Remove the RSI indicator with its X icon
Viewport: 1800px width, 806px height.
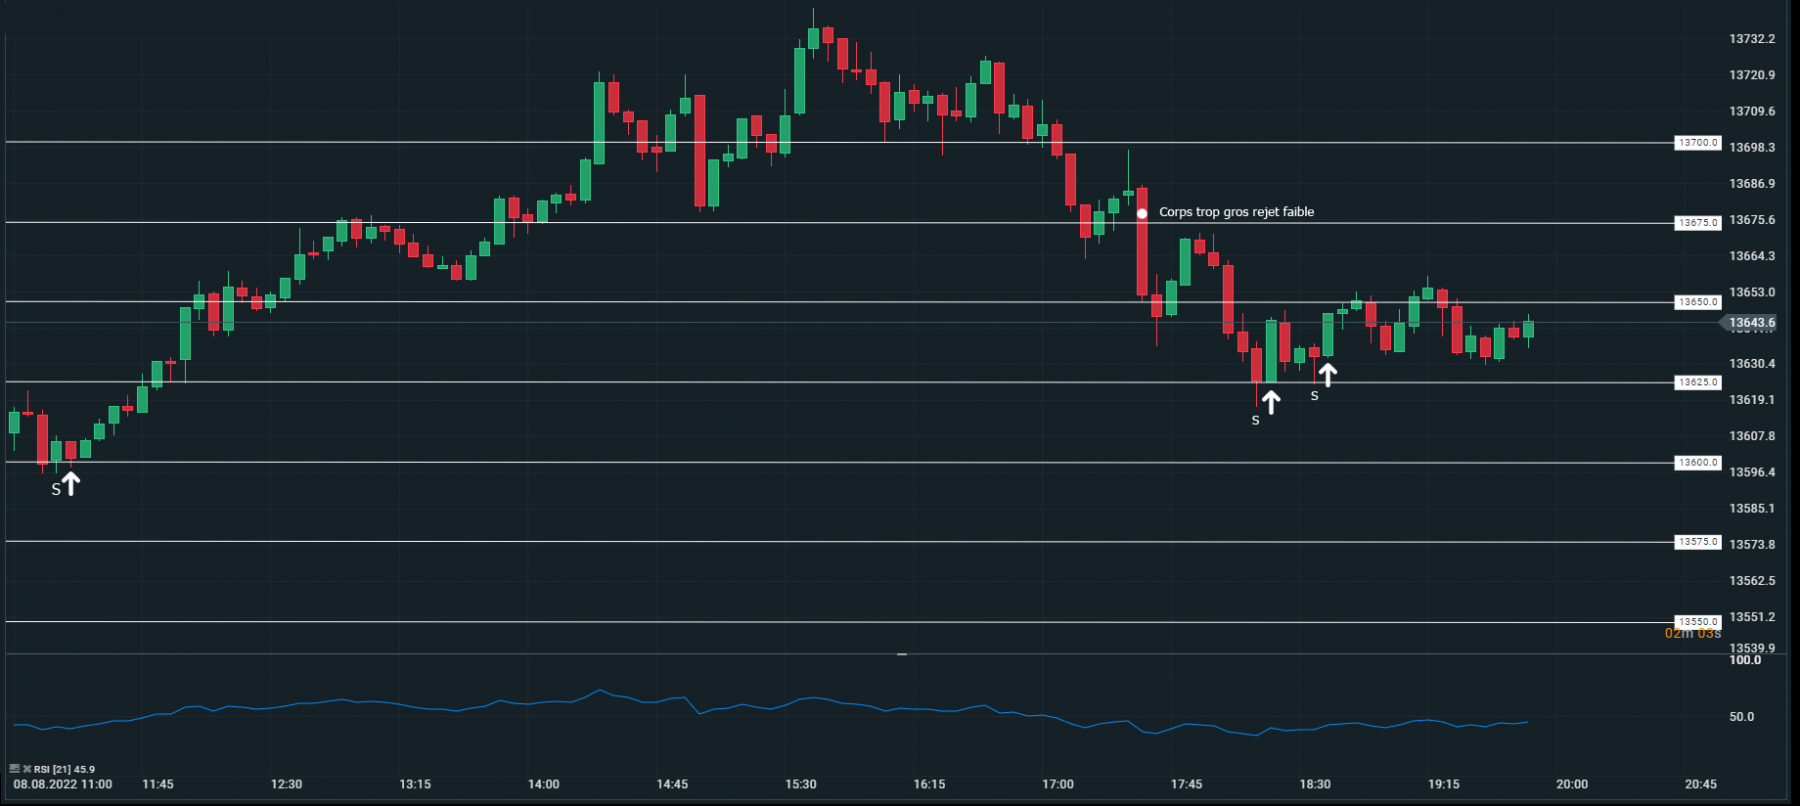tap(27, 769)
